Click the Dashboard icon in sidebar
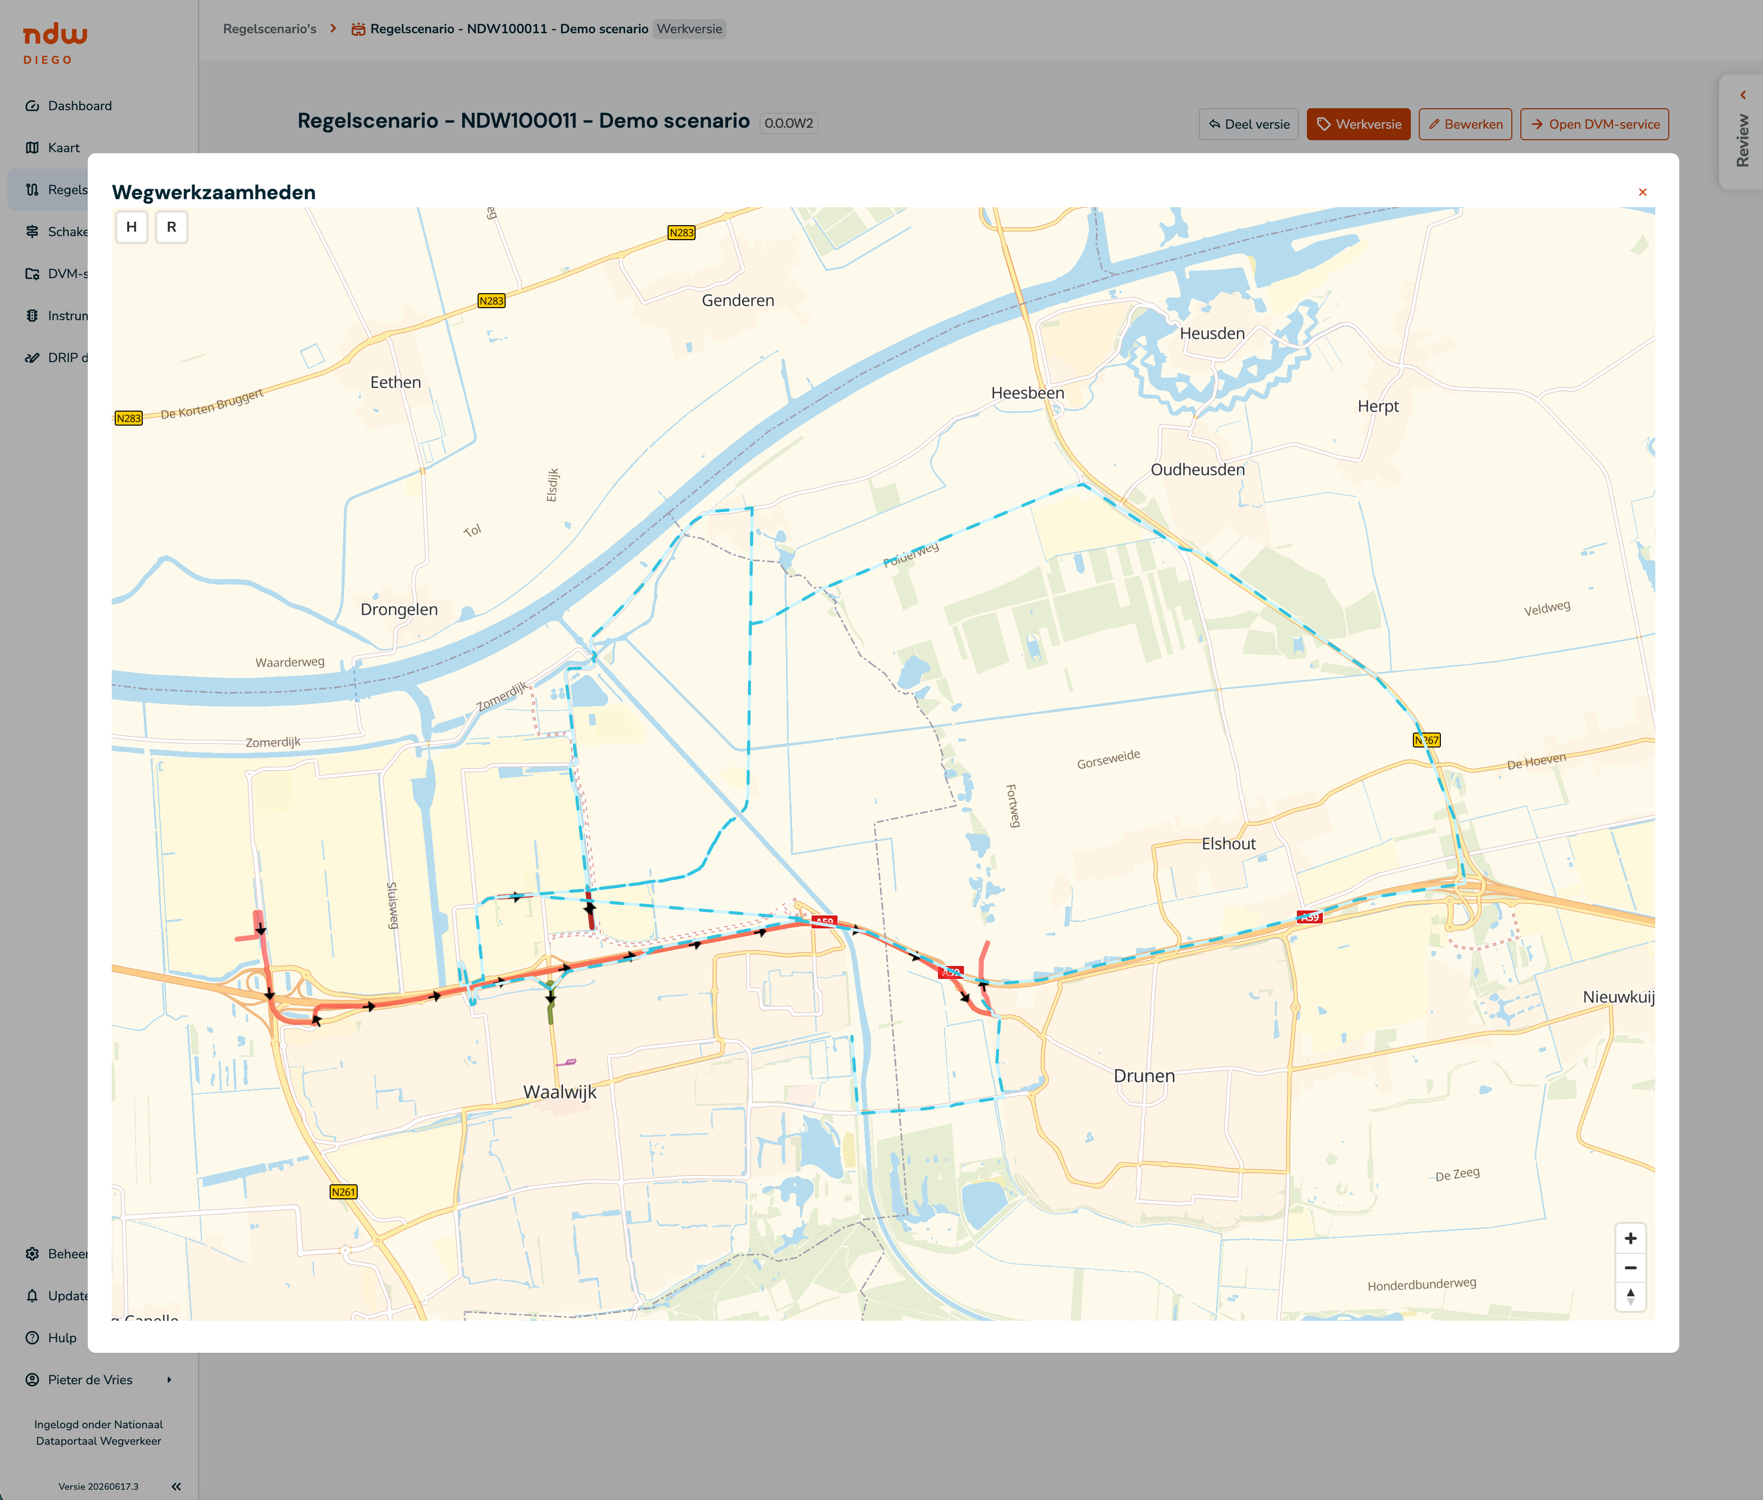Image resolution: width=1763 pixels, height=1500 pixels. [x=32, y=106]
